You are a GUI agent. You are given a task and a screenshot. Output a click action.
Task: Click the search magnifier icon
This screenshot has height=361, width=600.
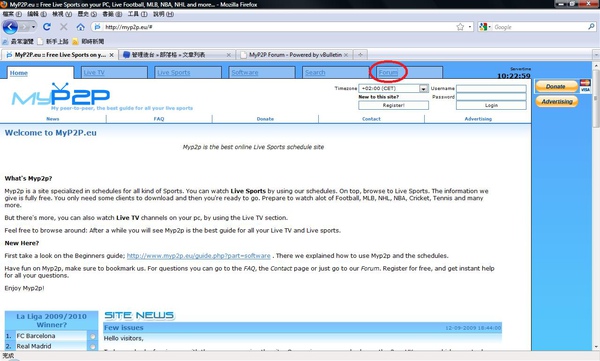pos(591,27)
